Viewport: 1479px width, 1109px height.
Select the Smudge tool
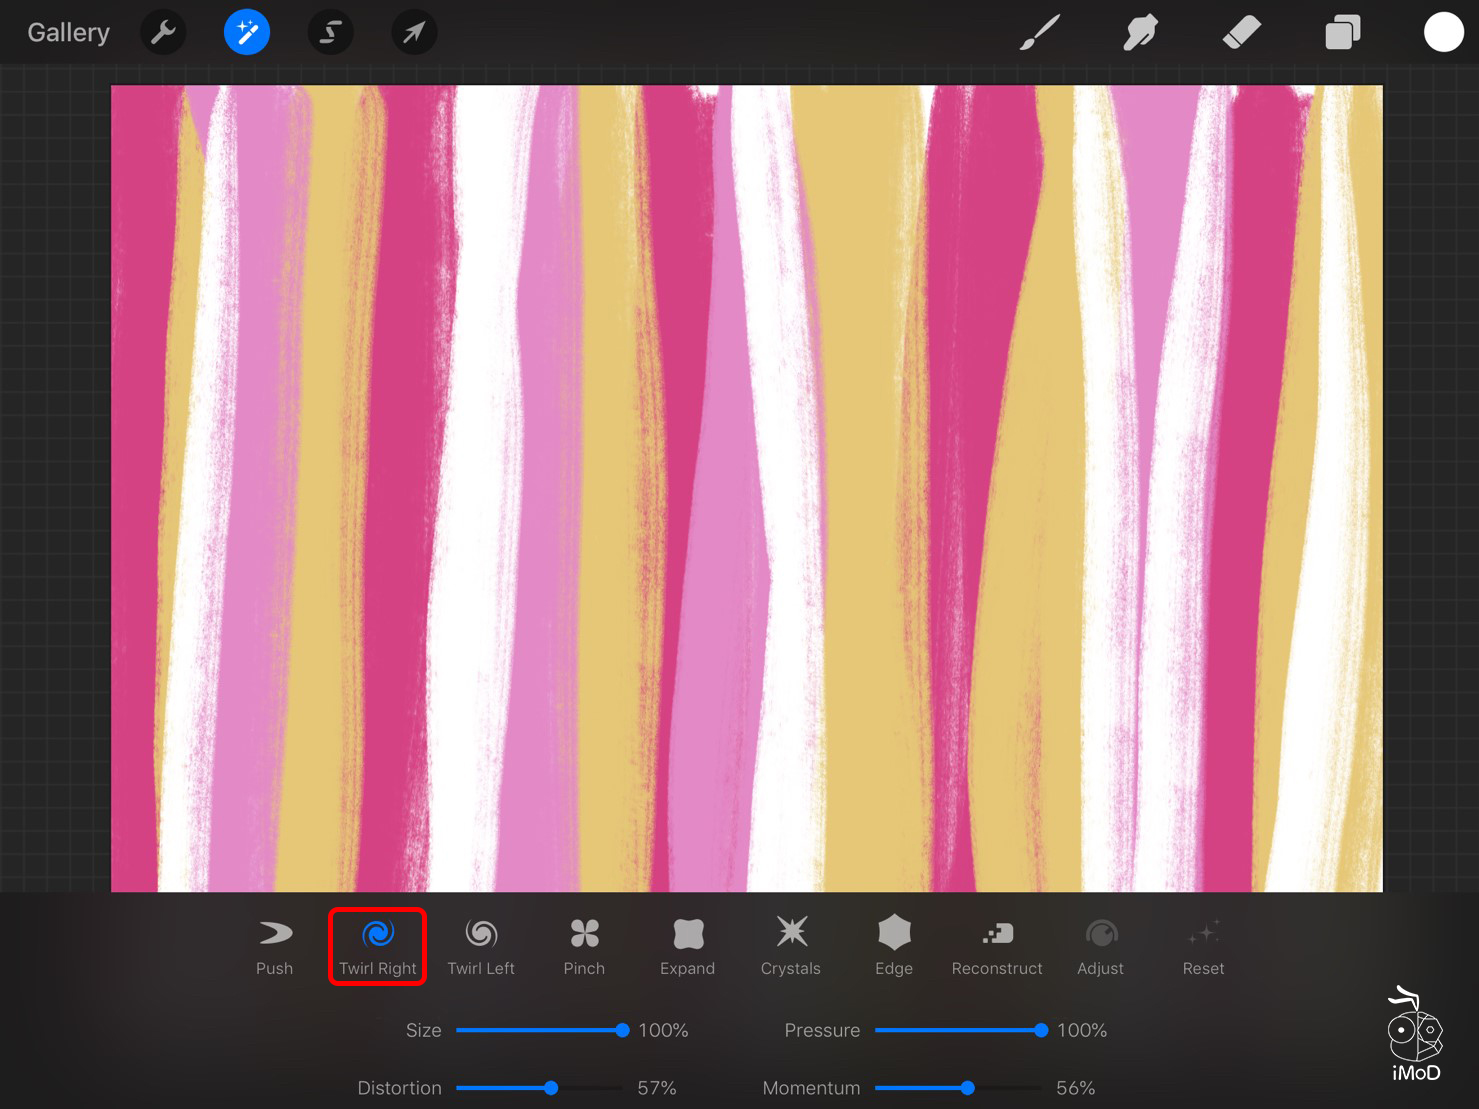1140,33
